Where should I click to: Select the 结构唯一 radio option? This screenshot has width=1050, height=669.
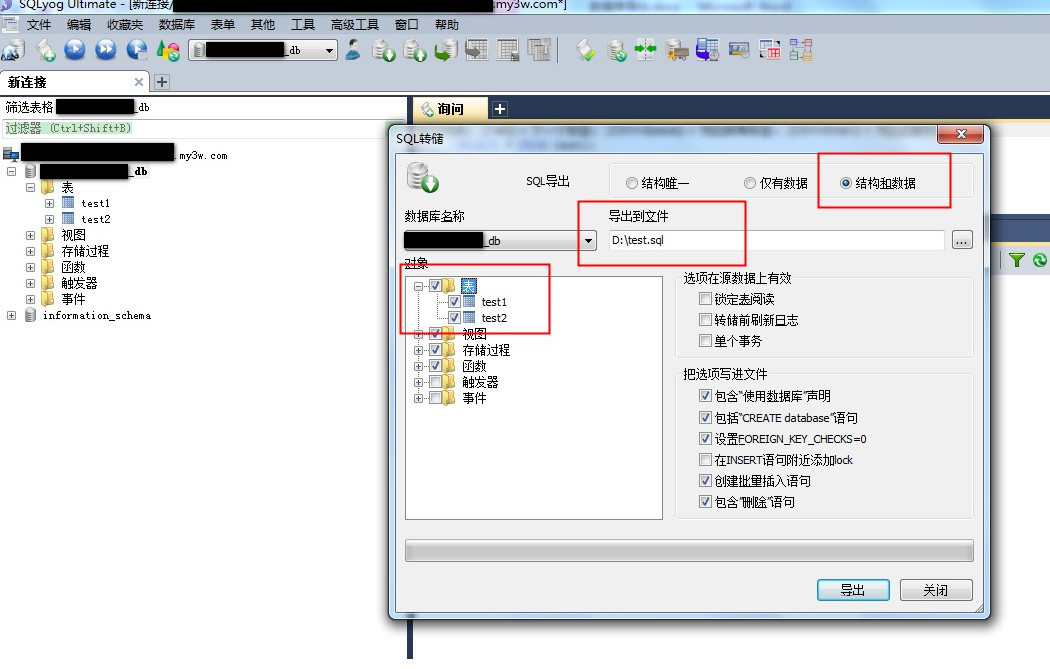[631, 183]
